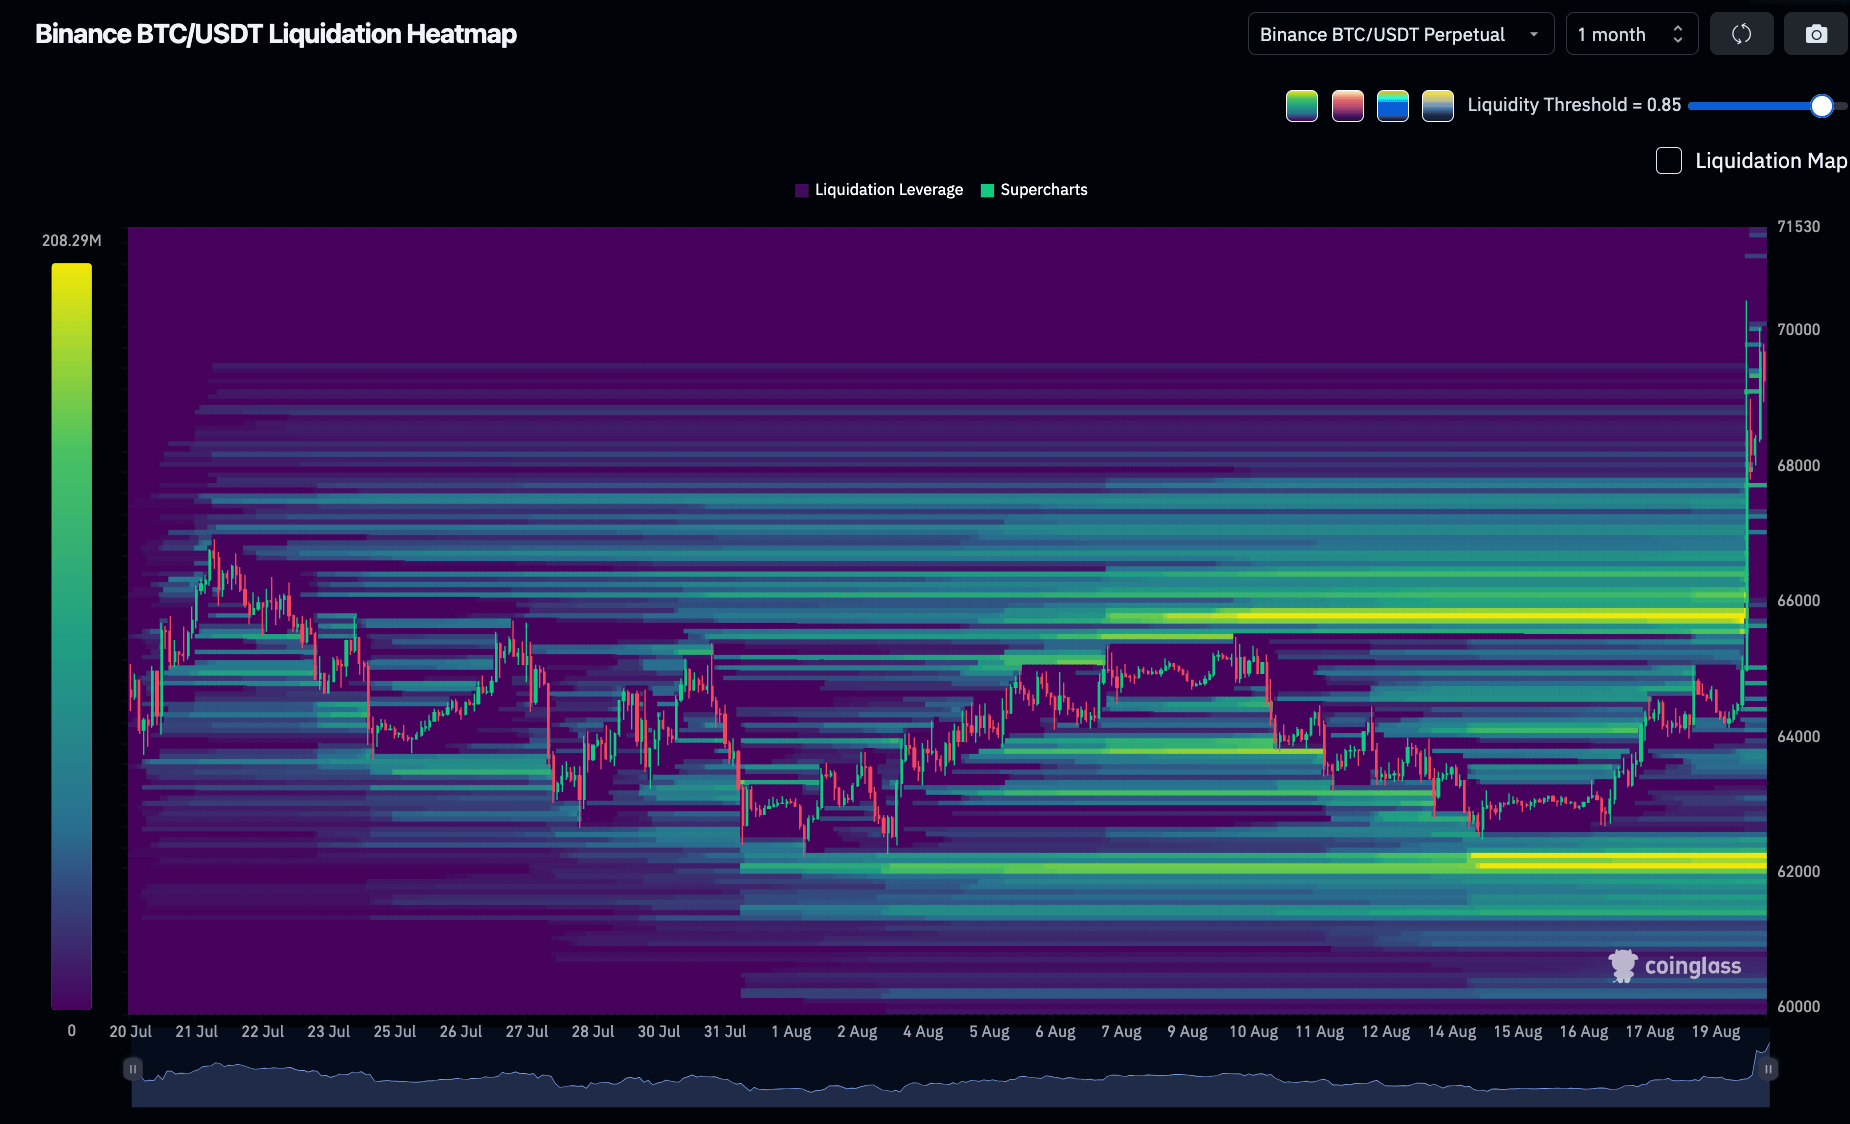Click the Binance BTC/USDT Liquidation Heatmap title
The image size is (1850, 1124).
(x=276, y=34)
